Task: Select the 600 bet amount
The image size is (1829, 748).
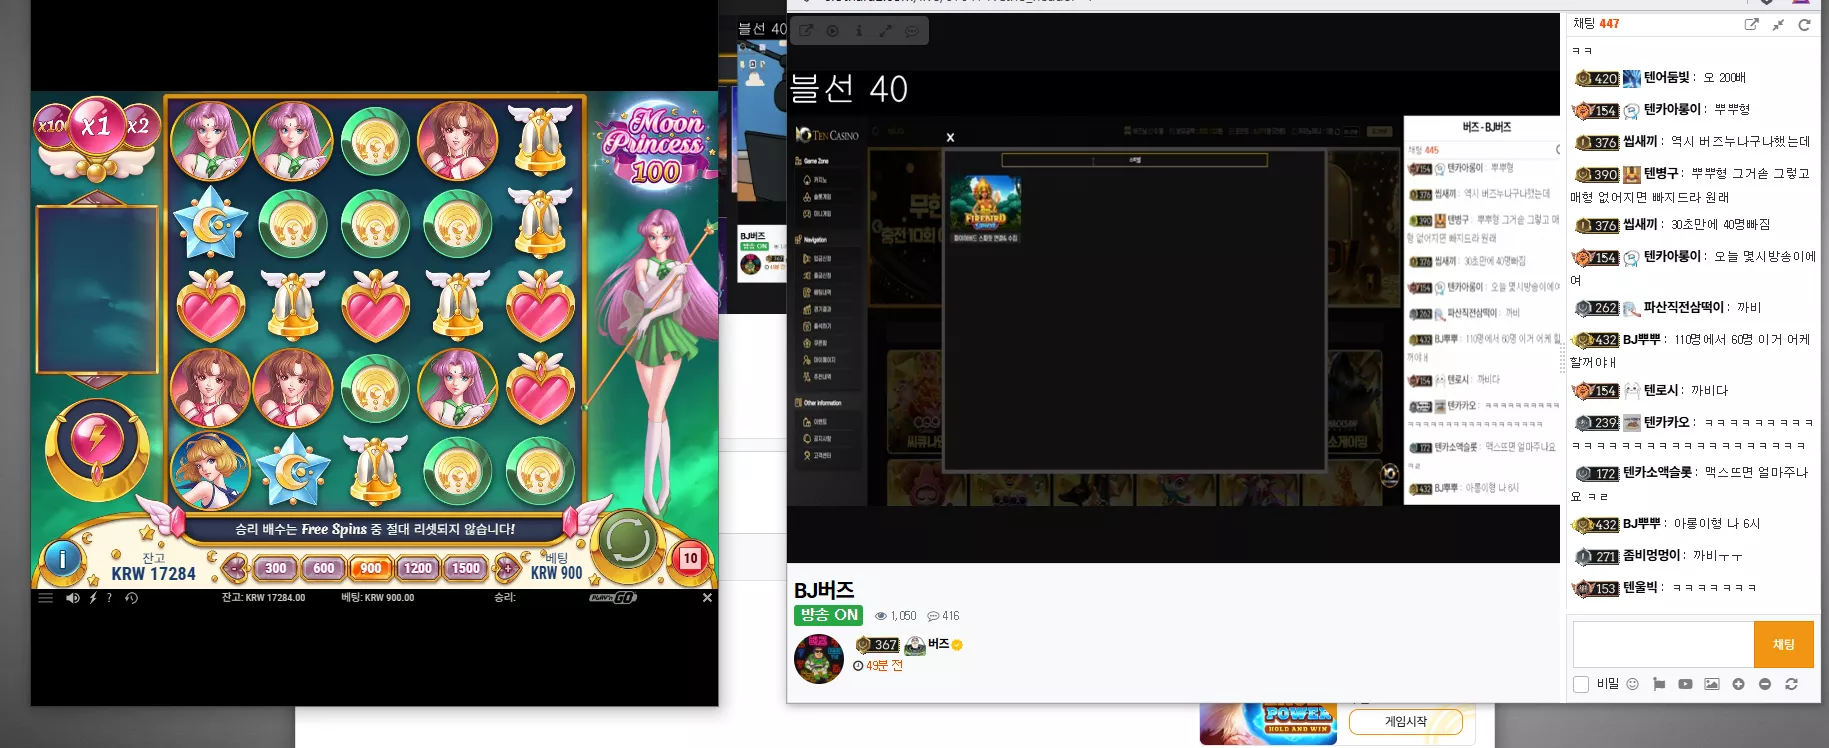Action: click(324, 568)
